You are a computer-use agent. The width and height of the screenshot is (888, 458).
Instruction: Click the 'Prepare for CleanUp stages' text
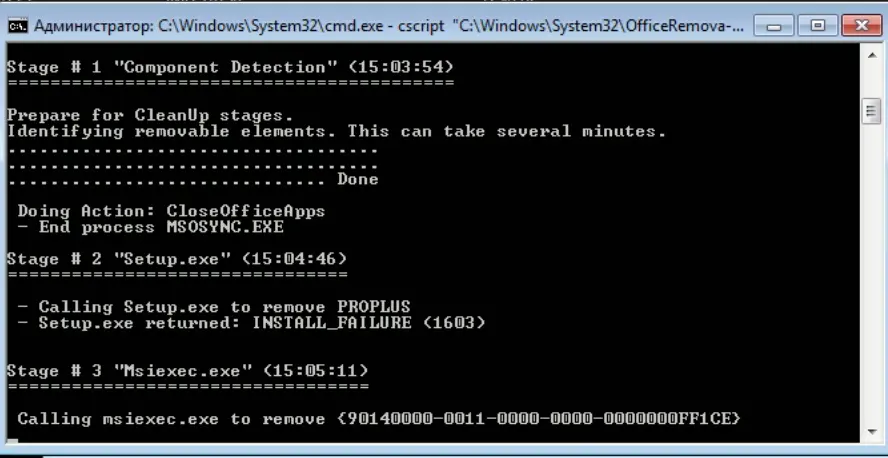click(150, 115)
